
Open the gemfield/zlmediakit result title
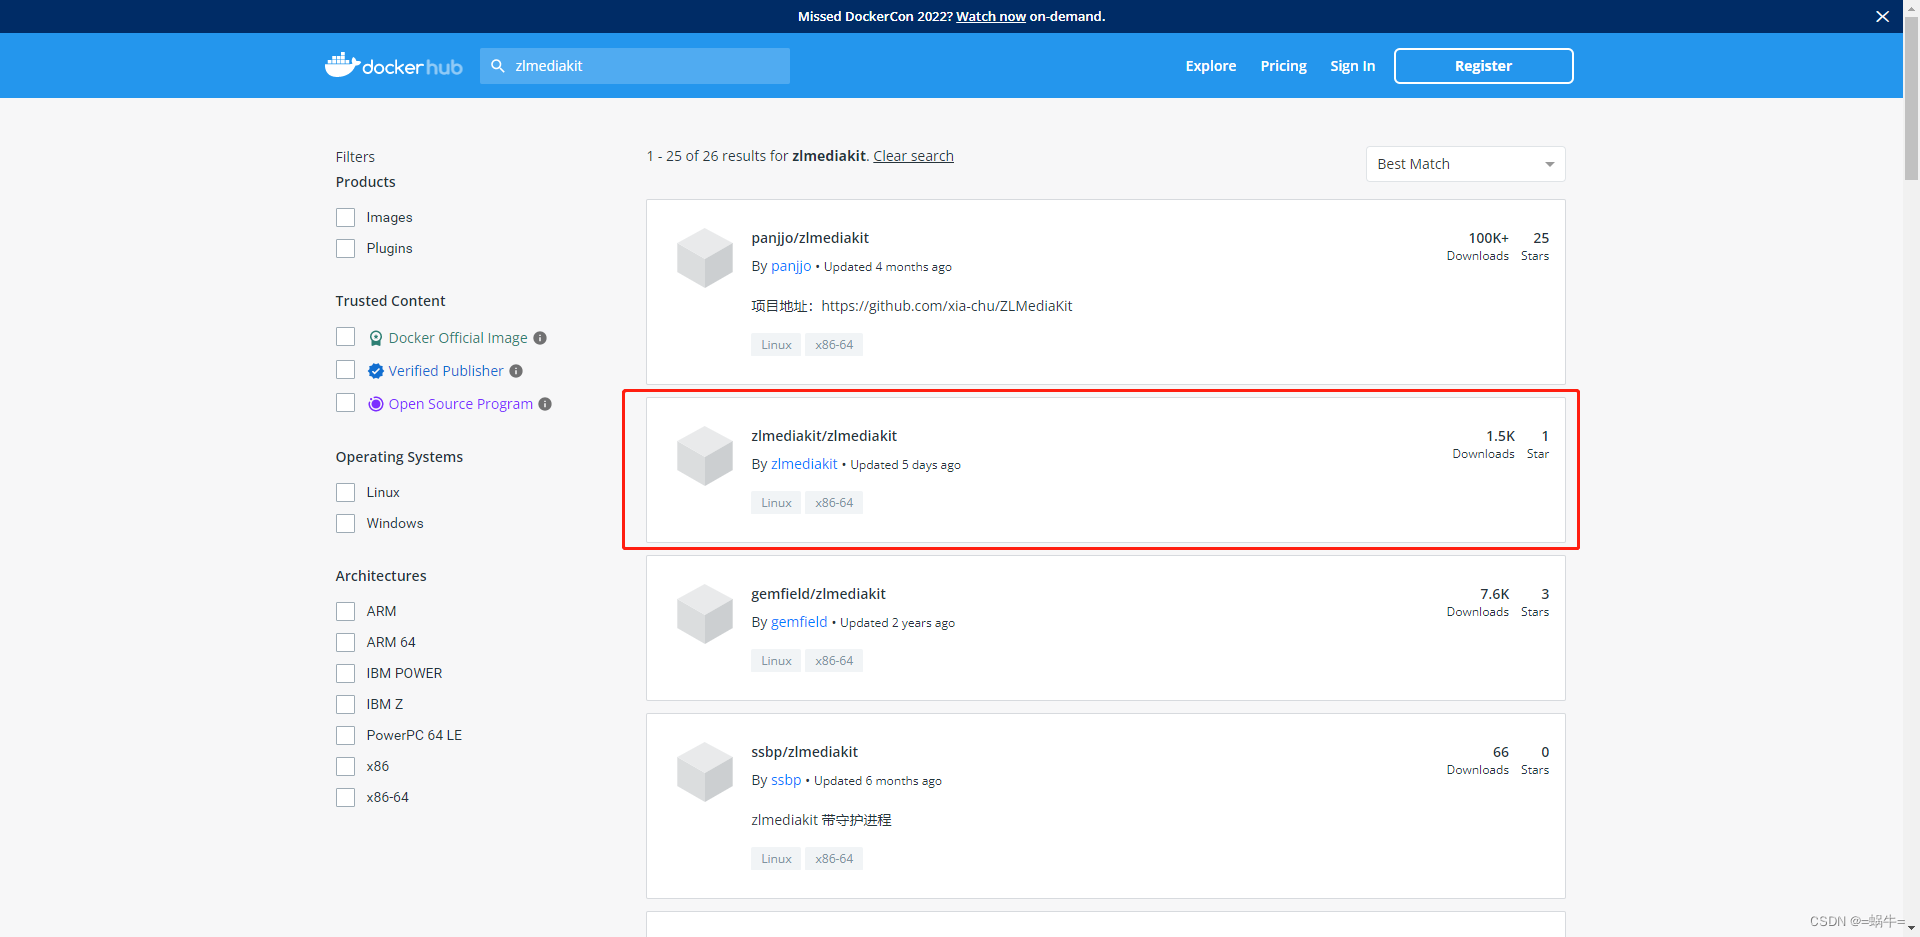point(818,594)
